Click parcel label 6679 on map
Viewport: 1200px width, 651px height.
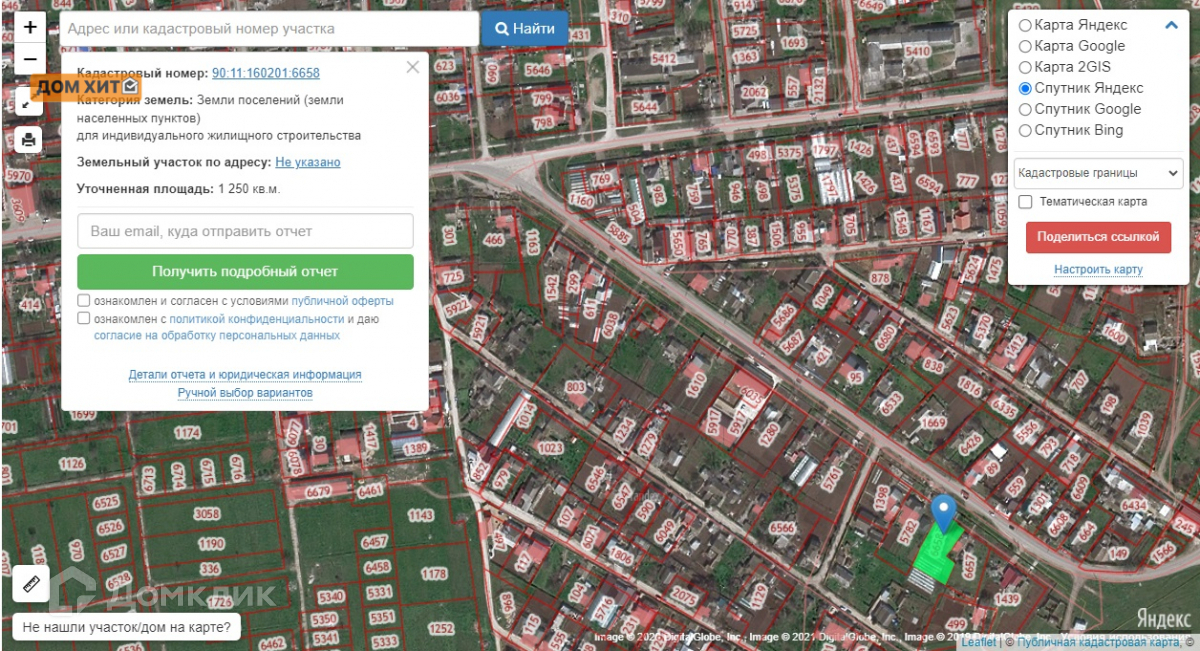[319, 491]
